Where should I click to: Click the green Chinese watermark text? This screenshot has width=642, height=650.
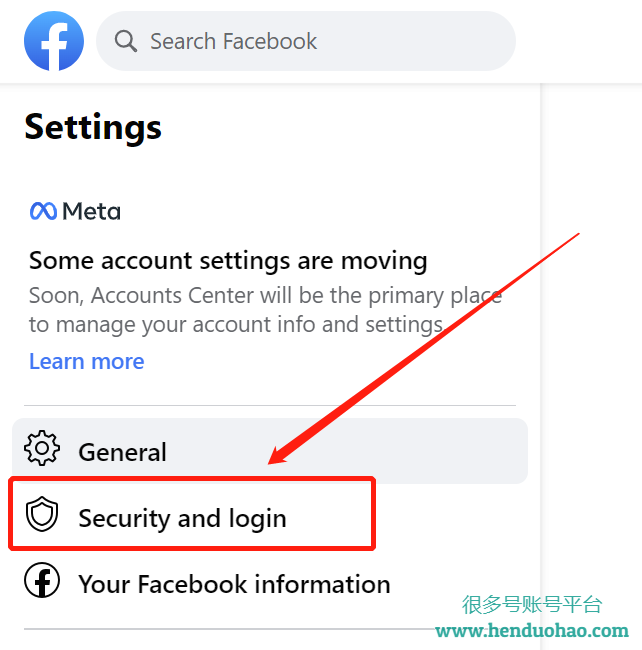(x=532, y=604)
